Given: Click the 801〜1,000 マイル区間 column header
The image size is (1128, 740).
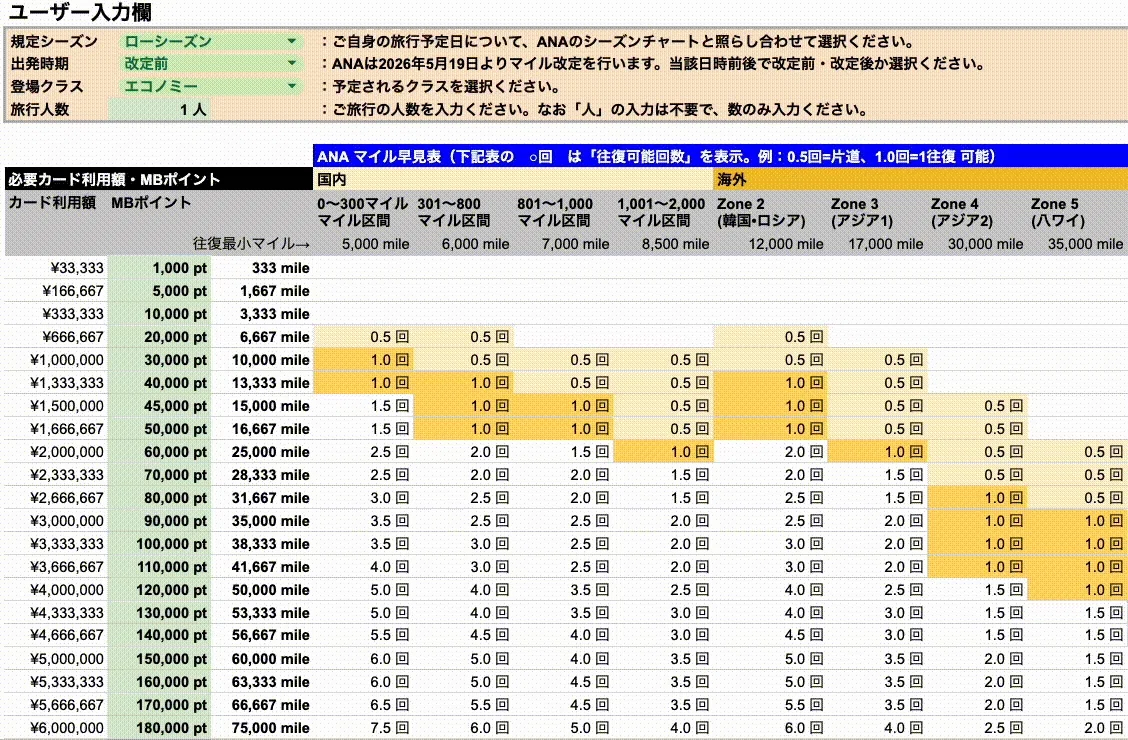Looking at the screenshot, I should pos(563,212).
